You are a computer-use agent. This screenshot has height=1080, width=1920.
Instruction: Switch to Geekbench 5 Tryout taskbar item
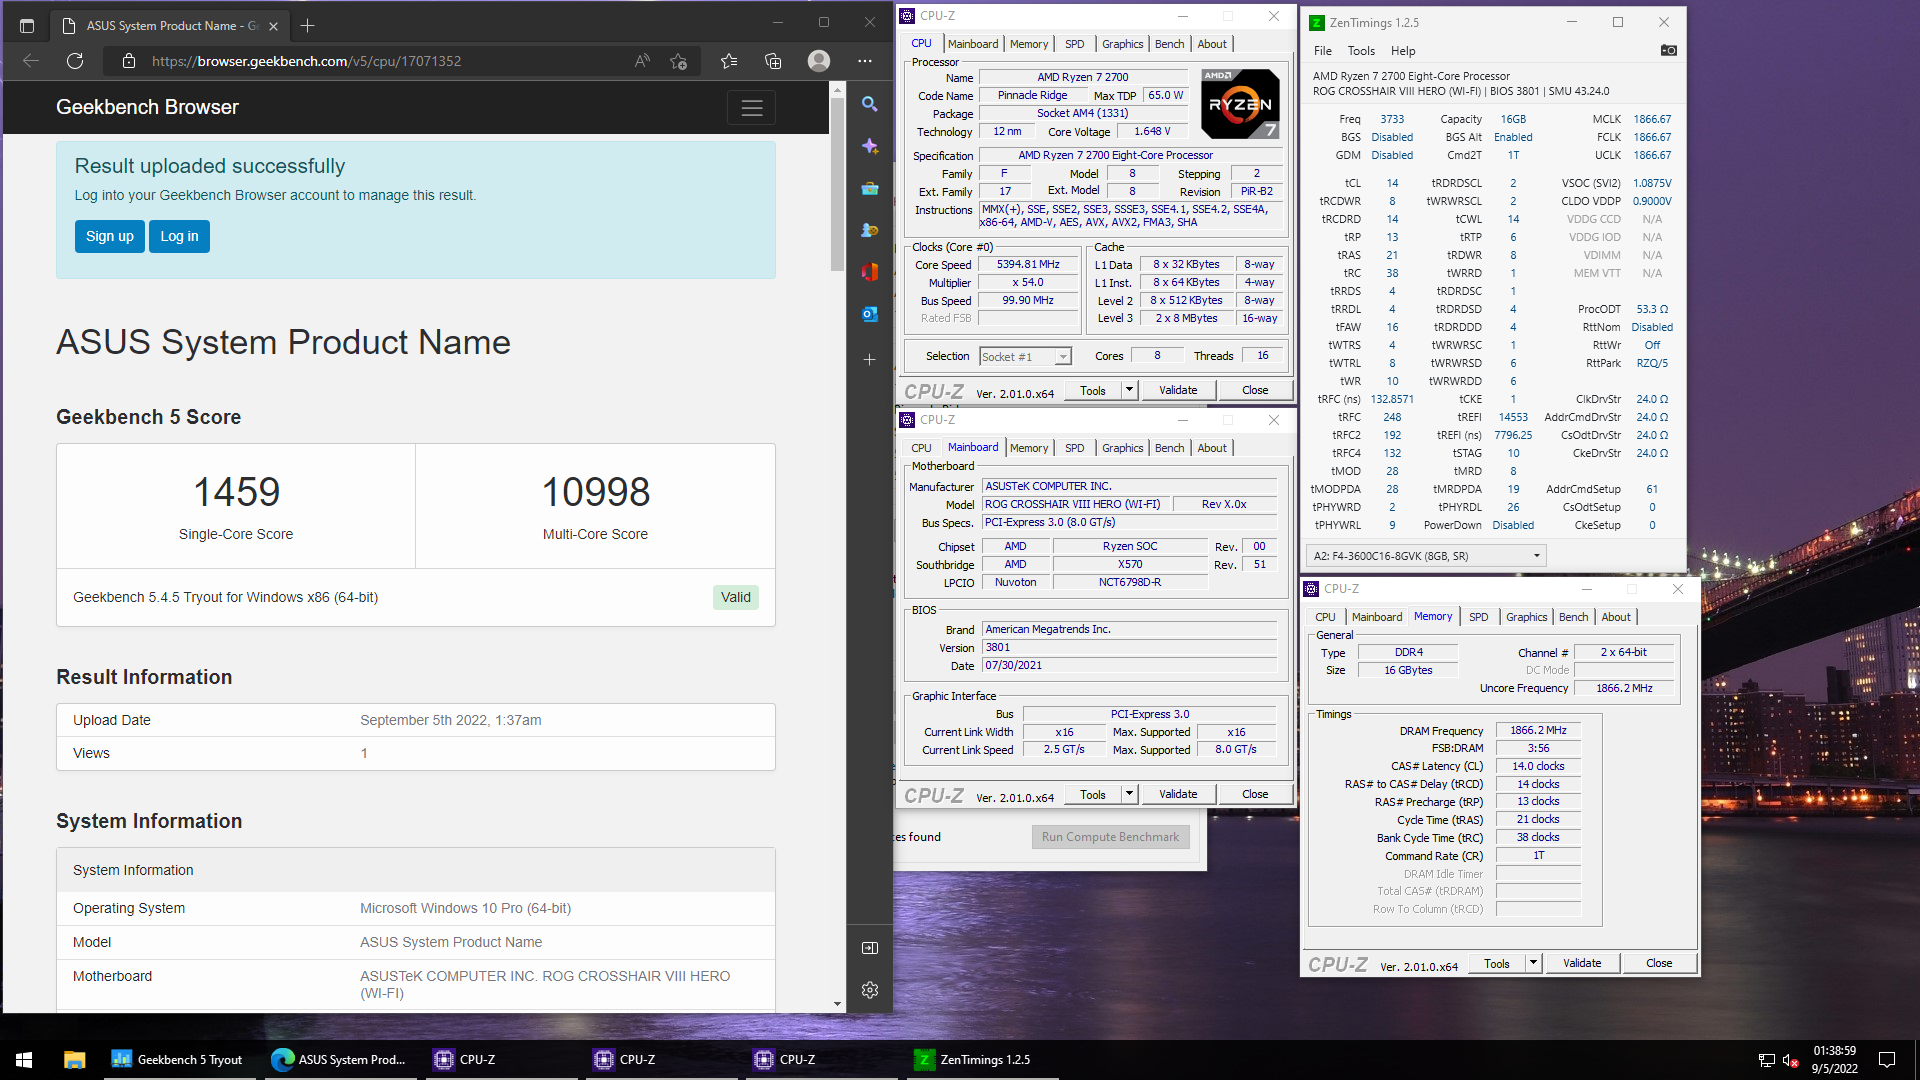click(x=178, y=1060)
